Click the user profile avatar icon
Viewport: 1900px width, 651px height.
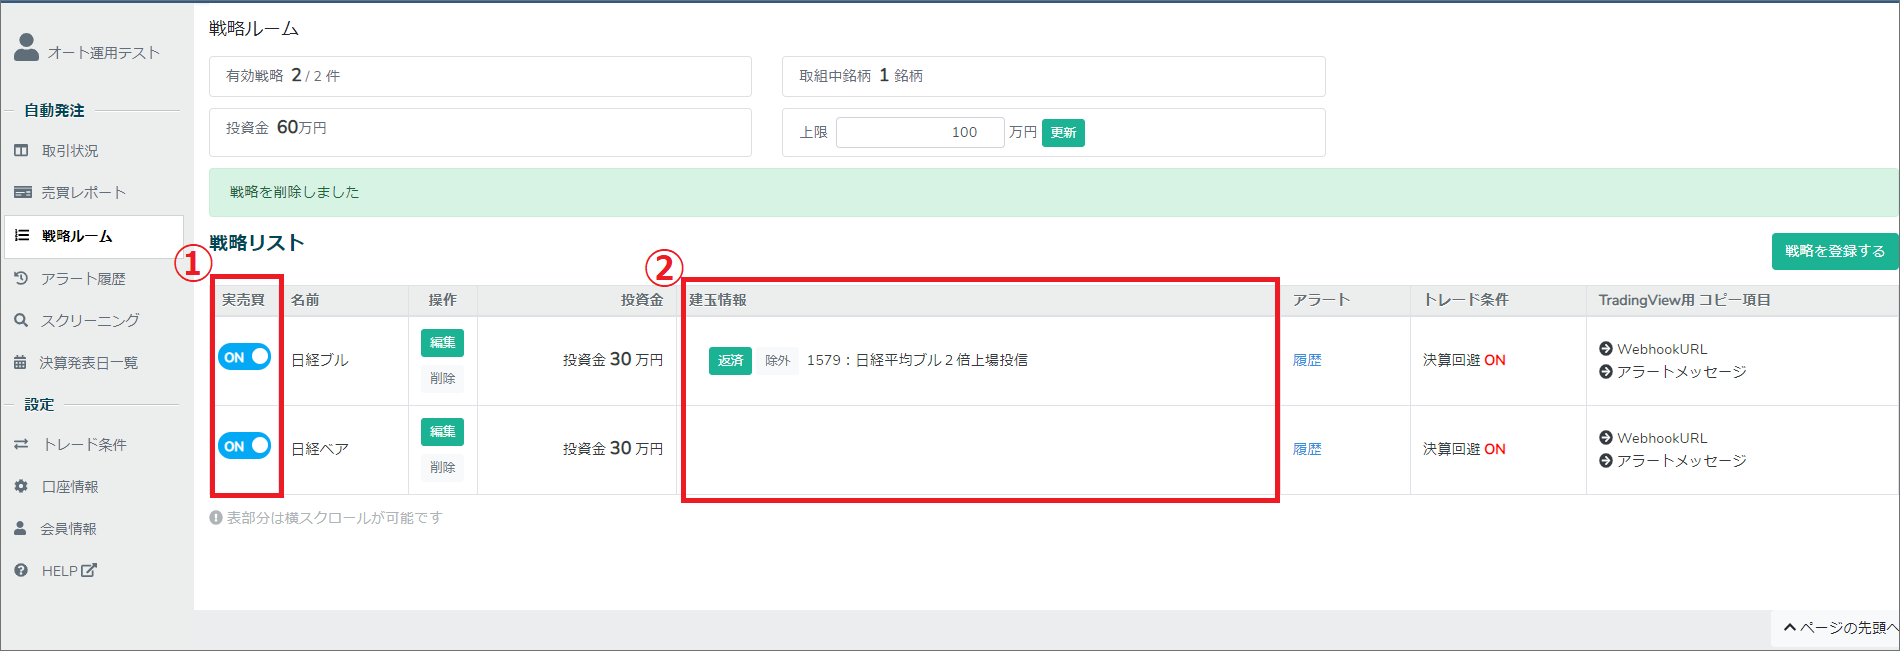27,47
